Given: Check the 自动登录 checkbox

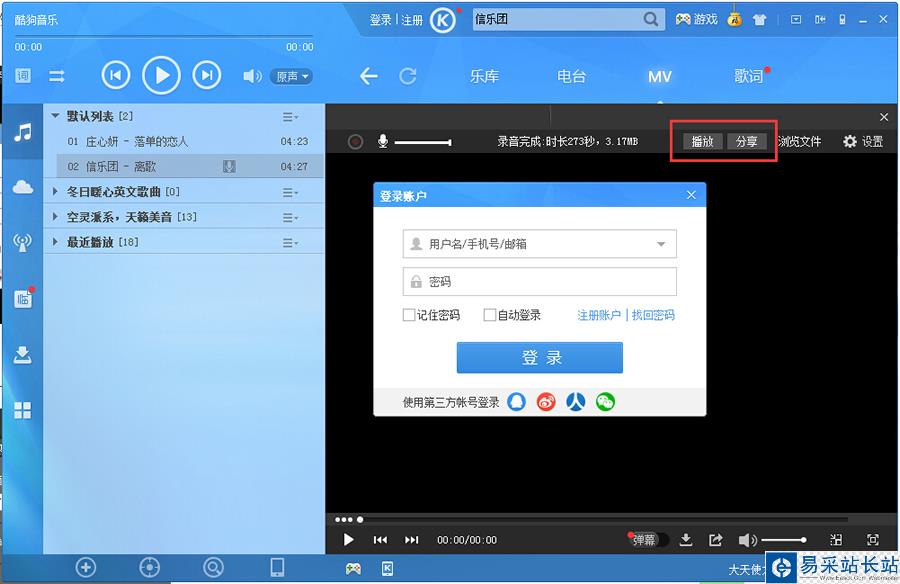Looking at the screenshot, I should 490,315.
